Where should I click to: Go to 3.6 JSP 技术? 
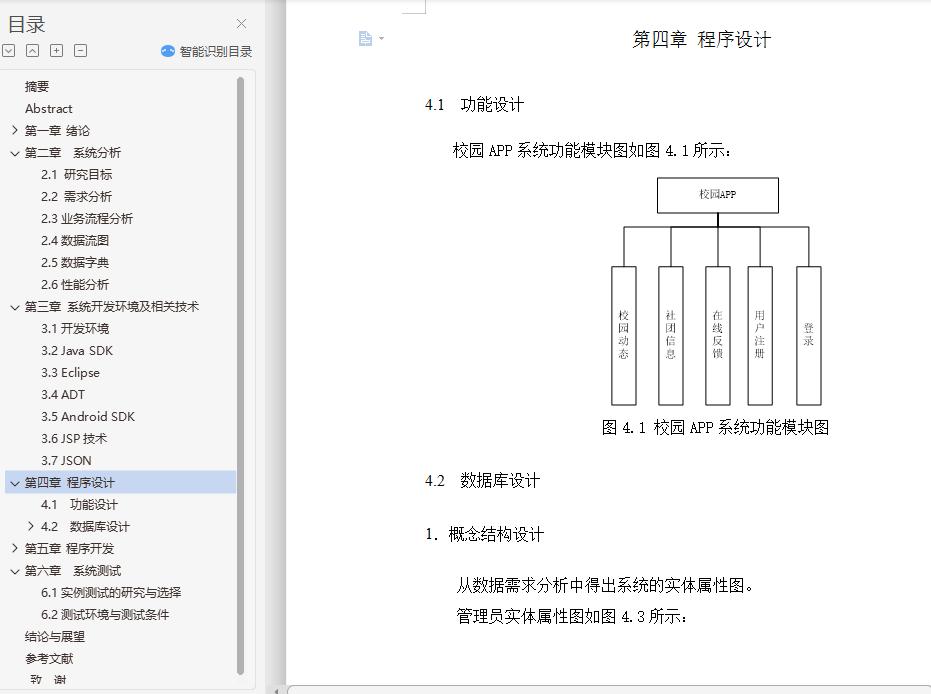click(x=74, y=438)
